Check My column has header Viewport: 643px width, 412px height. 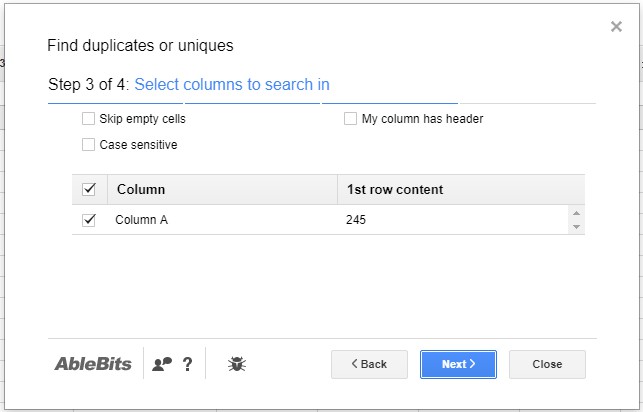tap(351, 119)
